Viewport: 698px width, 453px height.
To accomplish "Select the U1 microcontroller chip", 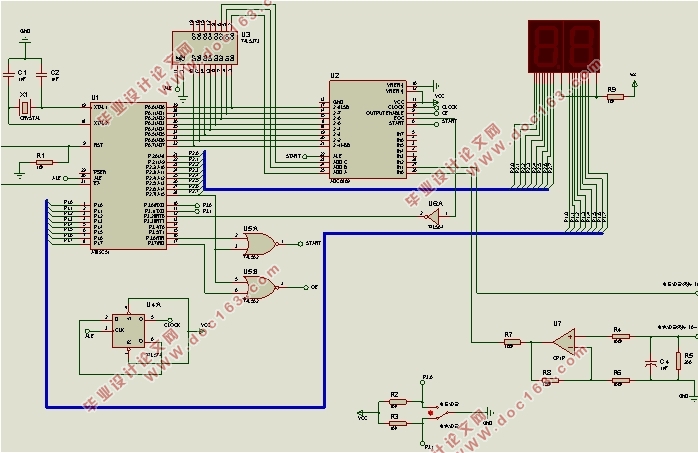I will coord(128,176).
